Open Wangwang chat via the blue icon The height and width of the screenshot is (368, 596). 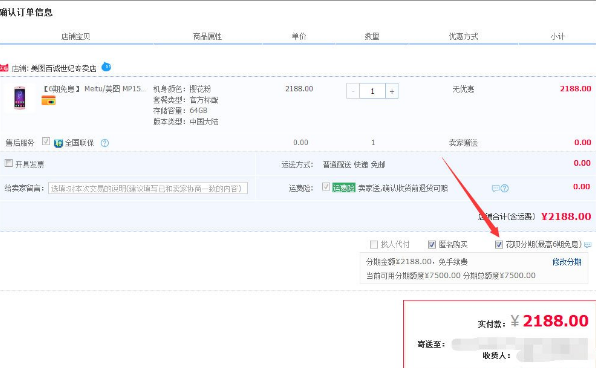click(106, 67)
